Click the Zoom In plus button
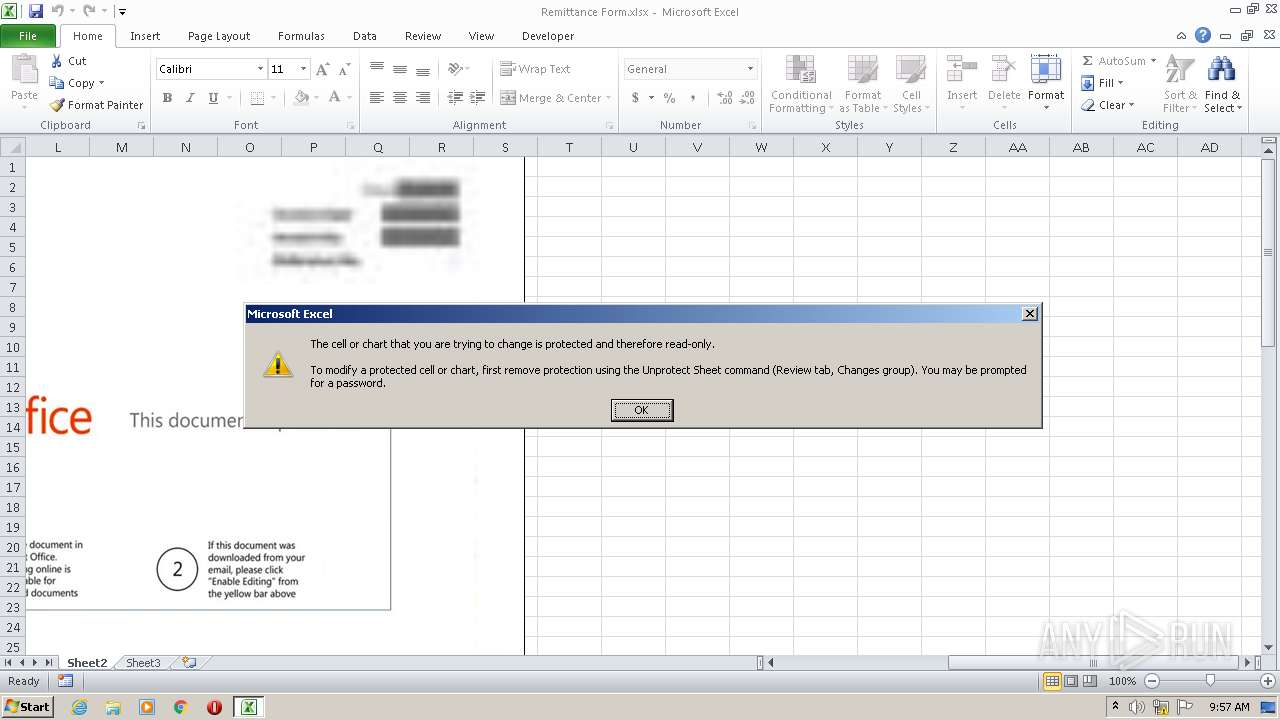This screenshot has width=1280, height=720. (x=1268, y=681)
